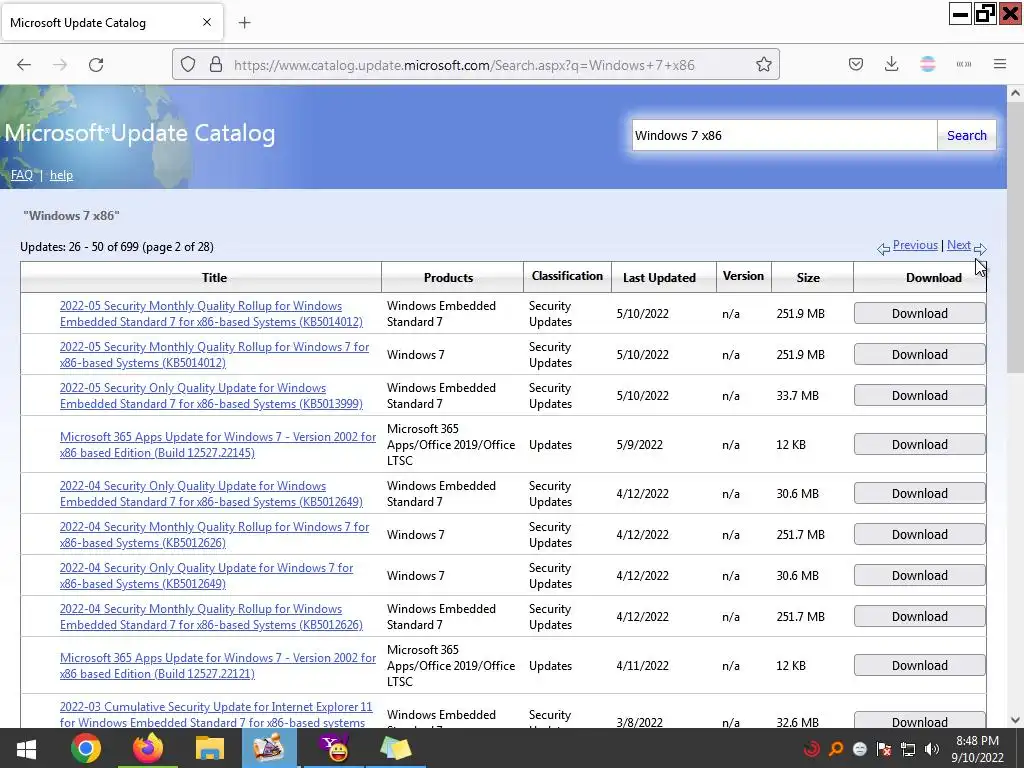Open Microsoft 365 Apps Build 12527.22145 link
Viewport: 1024px width, 768px height.
[217, 445]
